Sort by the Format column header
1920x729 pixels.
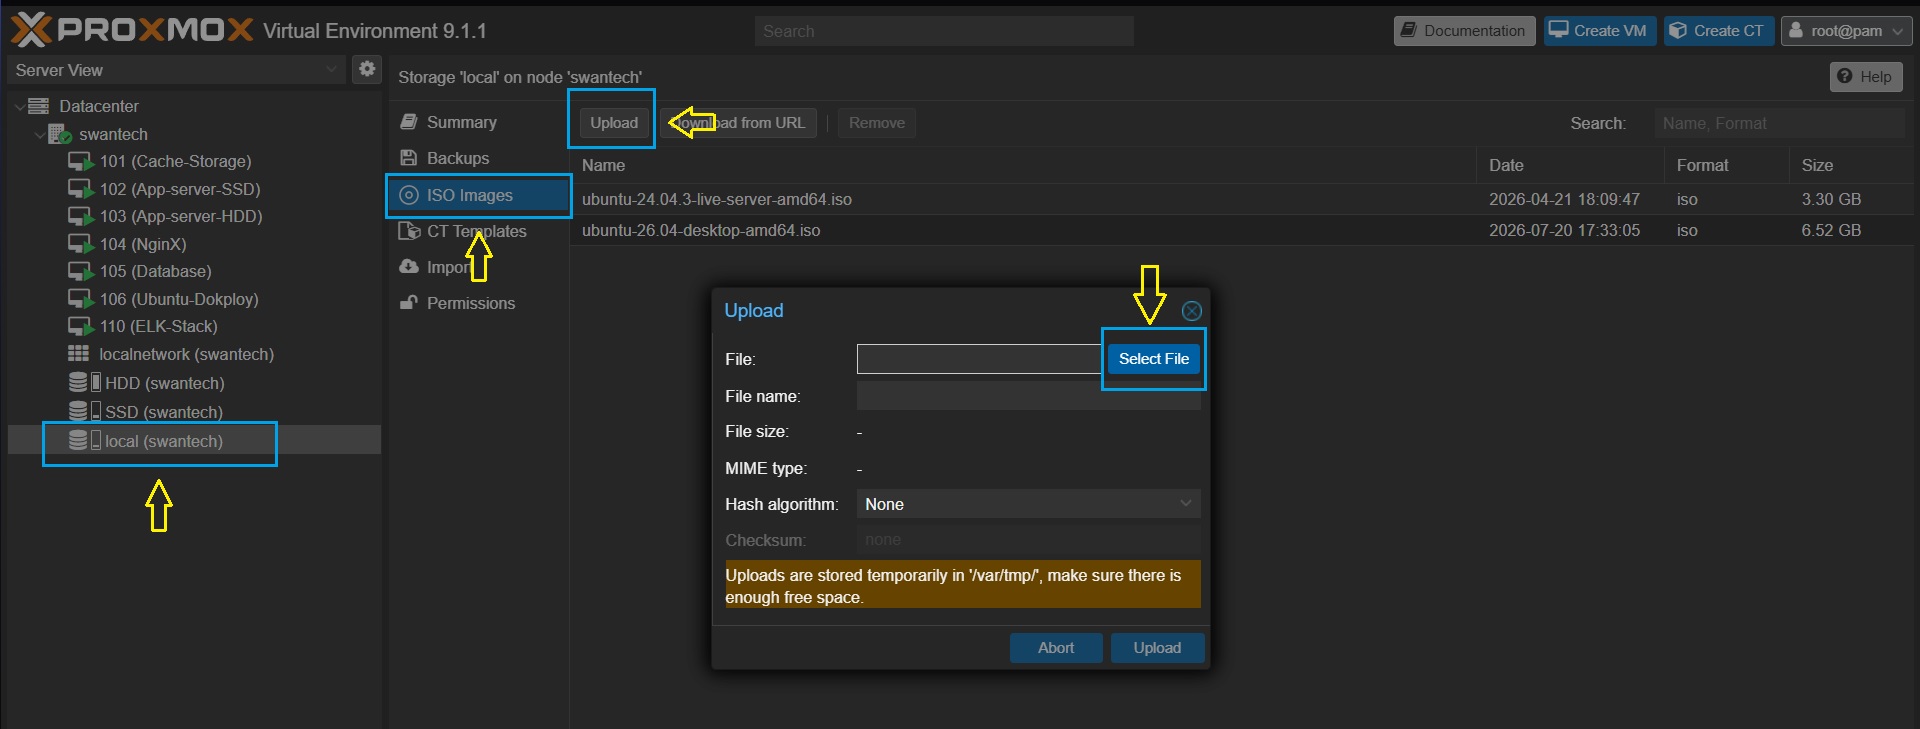1727,165
